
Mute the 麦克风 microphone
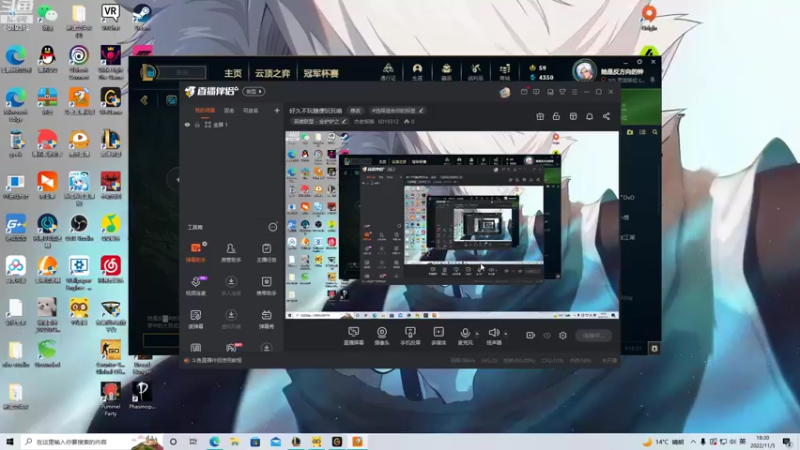465,336
